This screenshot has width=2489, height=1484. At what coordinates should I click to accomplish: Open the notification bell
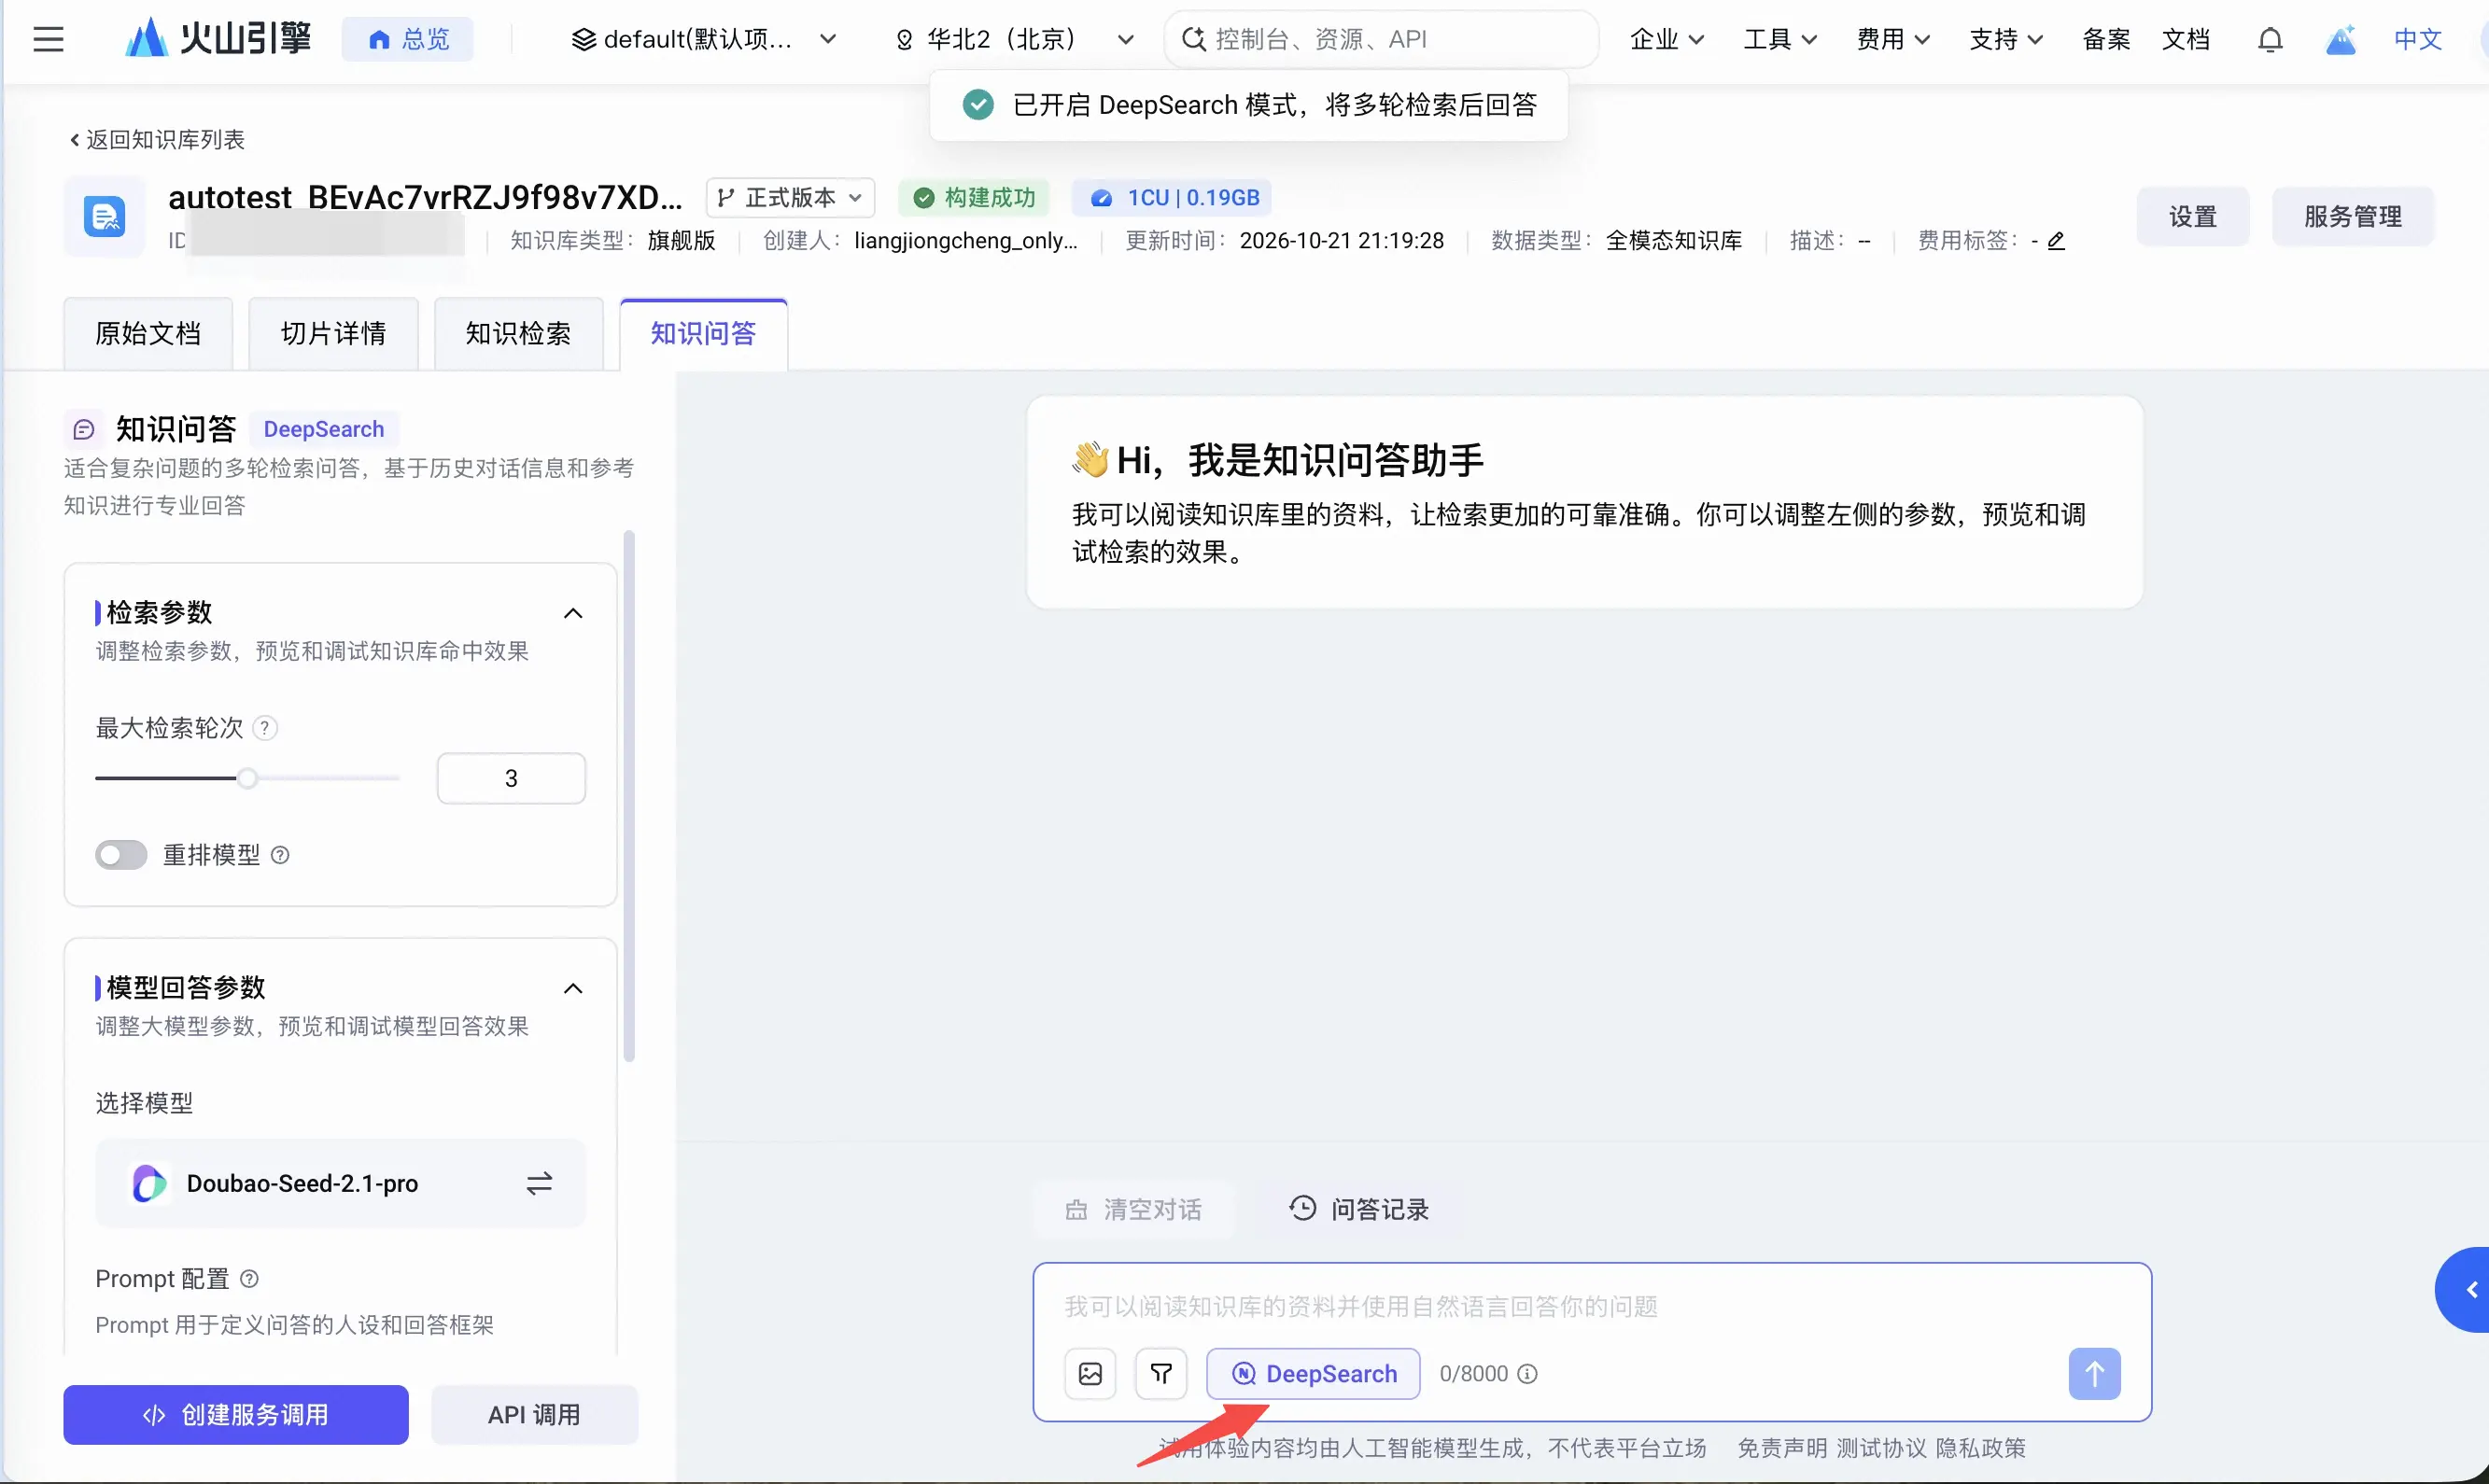2270,39
